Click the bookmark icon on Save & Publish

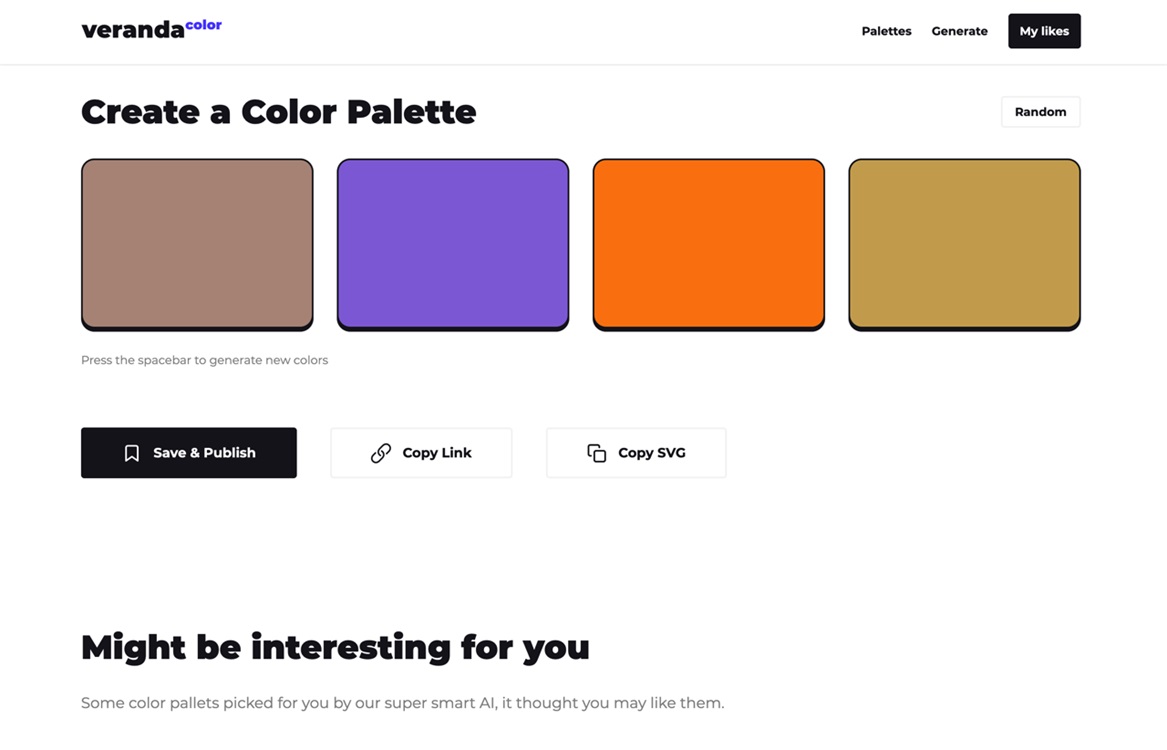(x=132, y=453)
